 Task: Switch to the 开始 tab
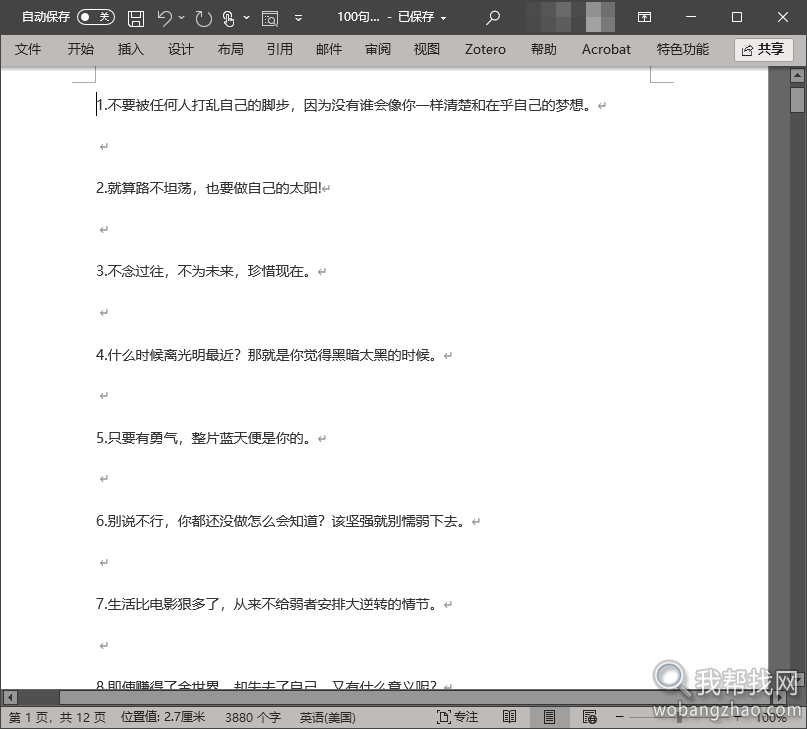coord(81,49)
